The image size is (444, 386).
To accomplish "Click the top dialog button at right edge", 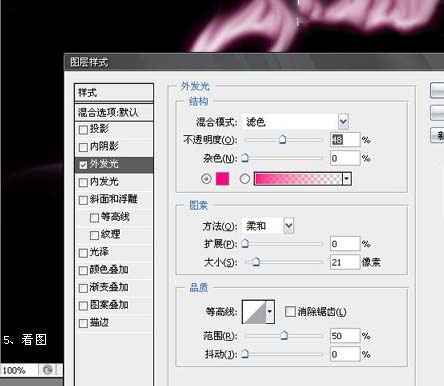I will pyautogui.click(x=437, y=91).
